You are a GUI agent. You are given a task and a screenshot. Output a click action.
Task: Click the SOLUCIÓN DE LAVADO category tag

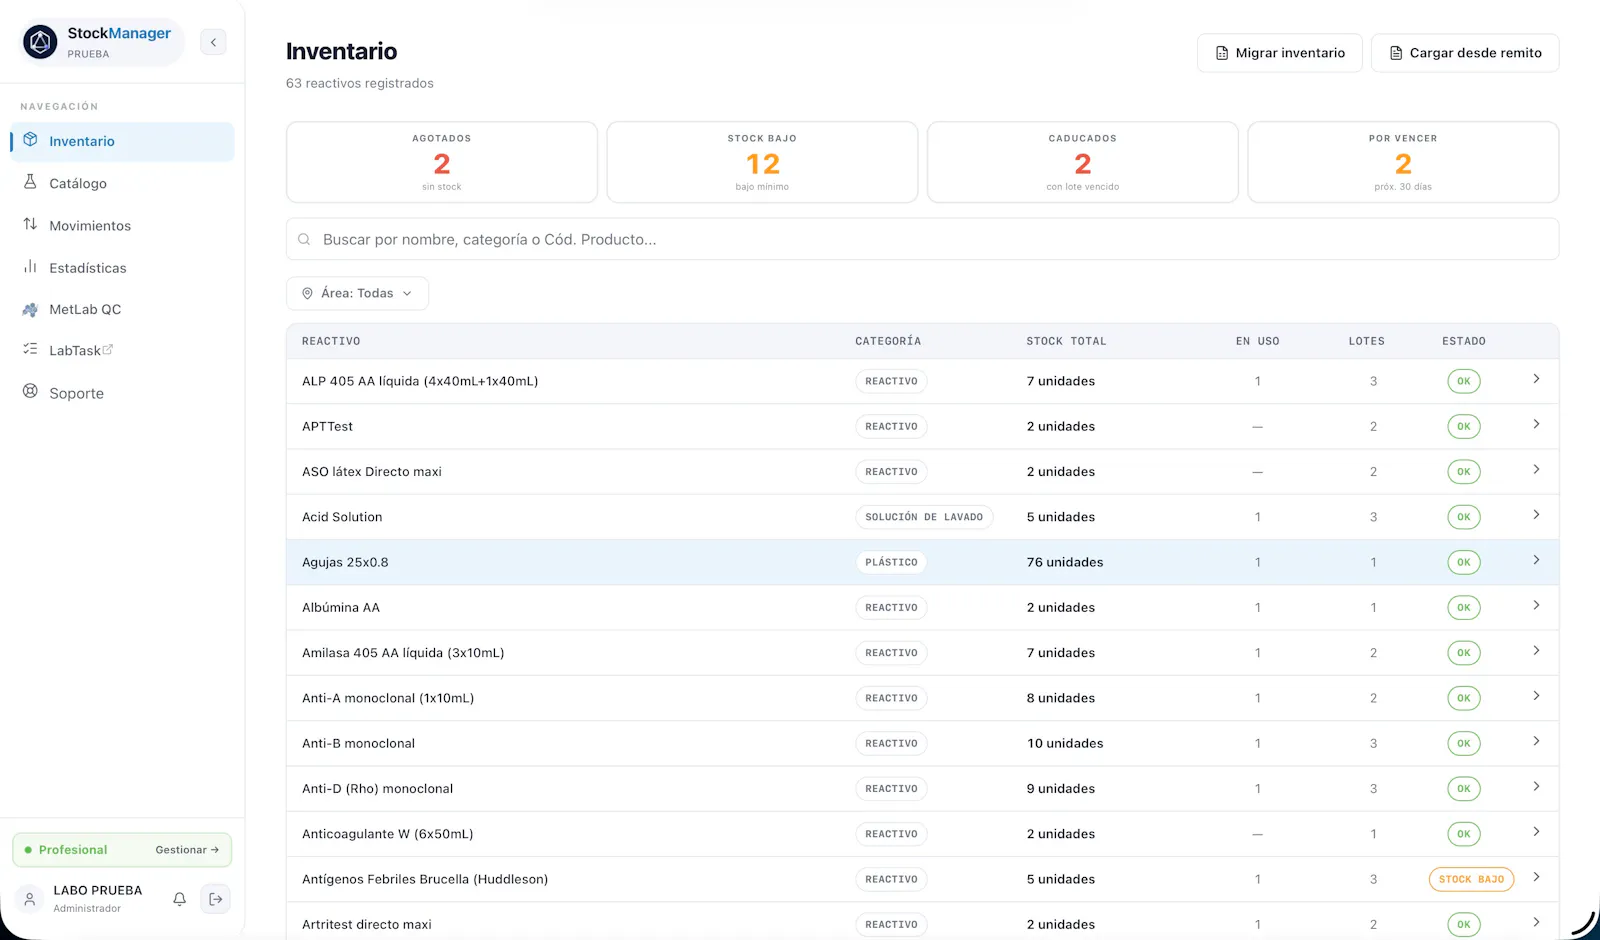point(924,517)
